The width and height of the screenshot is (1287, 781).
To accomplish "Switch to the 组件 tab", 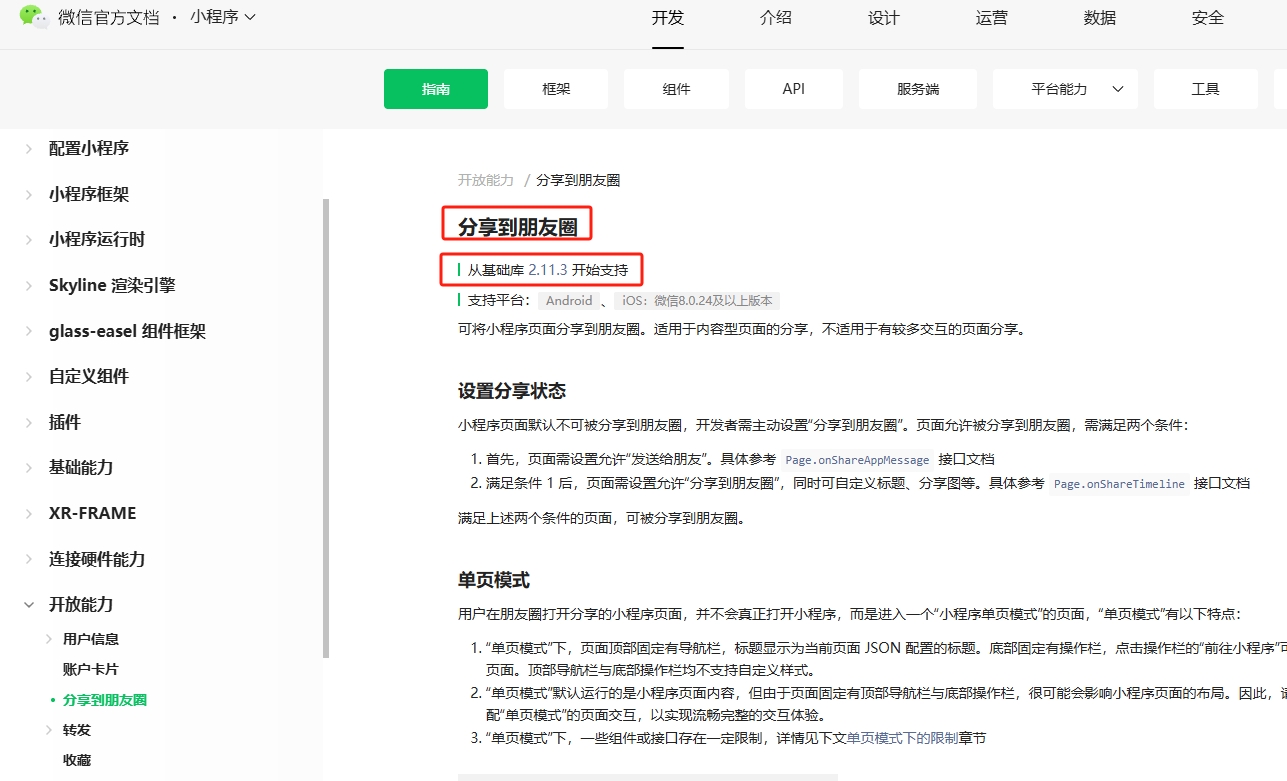I will pyautogui.click(x=676, y=88).
